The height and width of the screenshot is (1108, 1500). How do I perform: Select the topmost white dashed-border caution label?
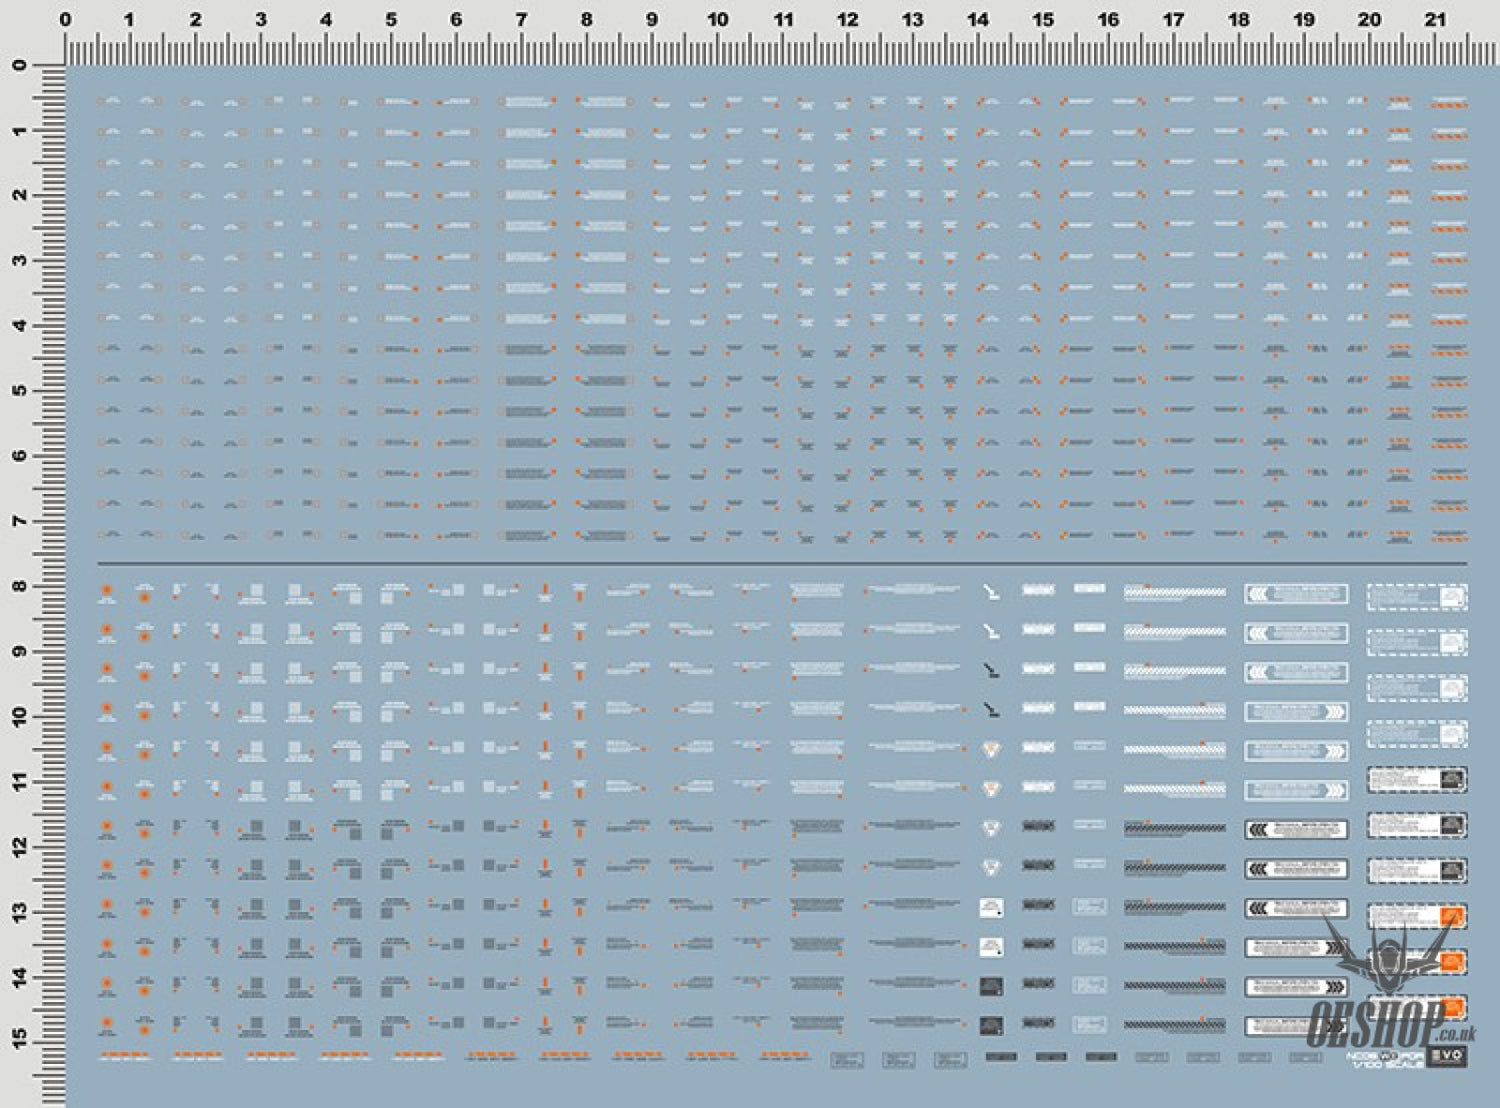coord(1417,597)
